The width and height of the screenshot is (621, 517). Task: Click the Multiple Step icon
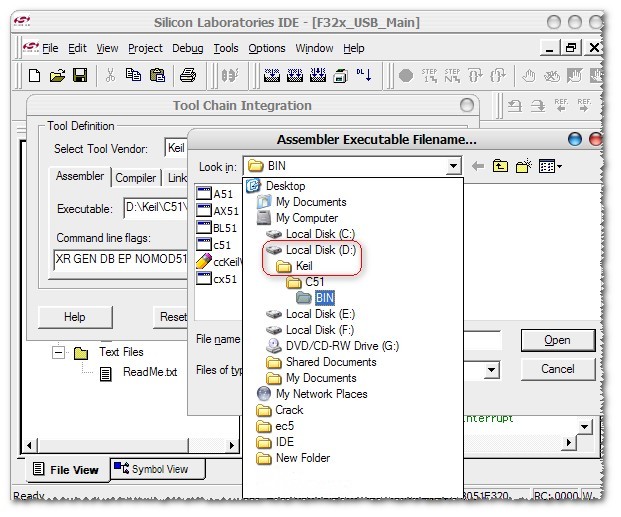[x=452, y=75]
